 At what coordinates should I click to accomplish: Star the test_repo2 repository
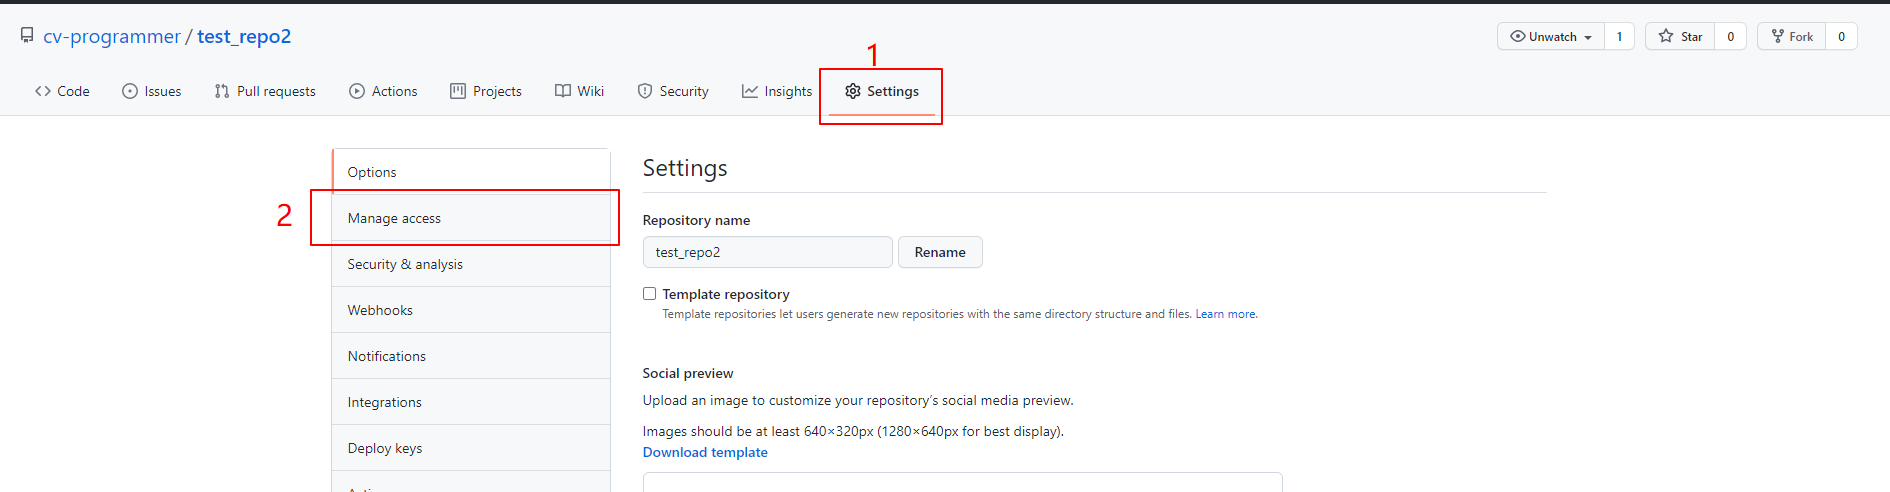coord(1681,37)
